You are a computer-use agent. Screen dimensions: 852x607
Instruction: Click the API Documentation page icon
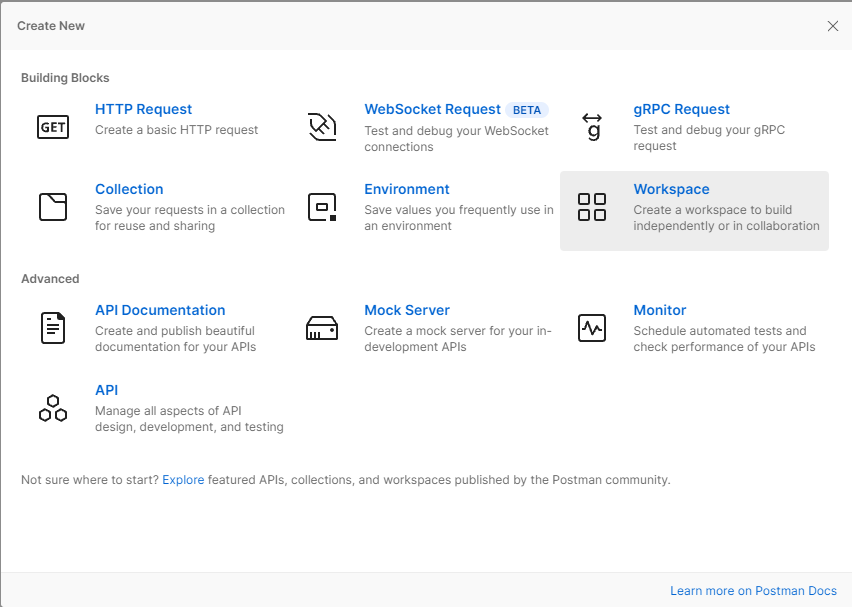pyautogui.click(x=52, y=327)
